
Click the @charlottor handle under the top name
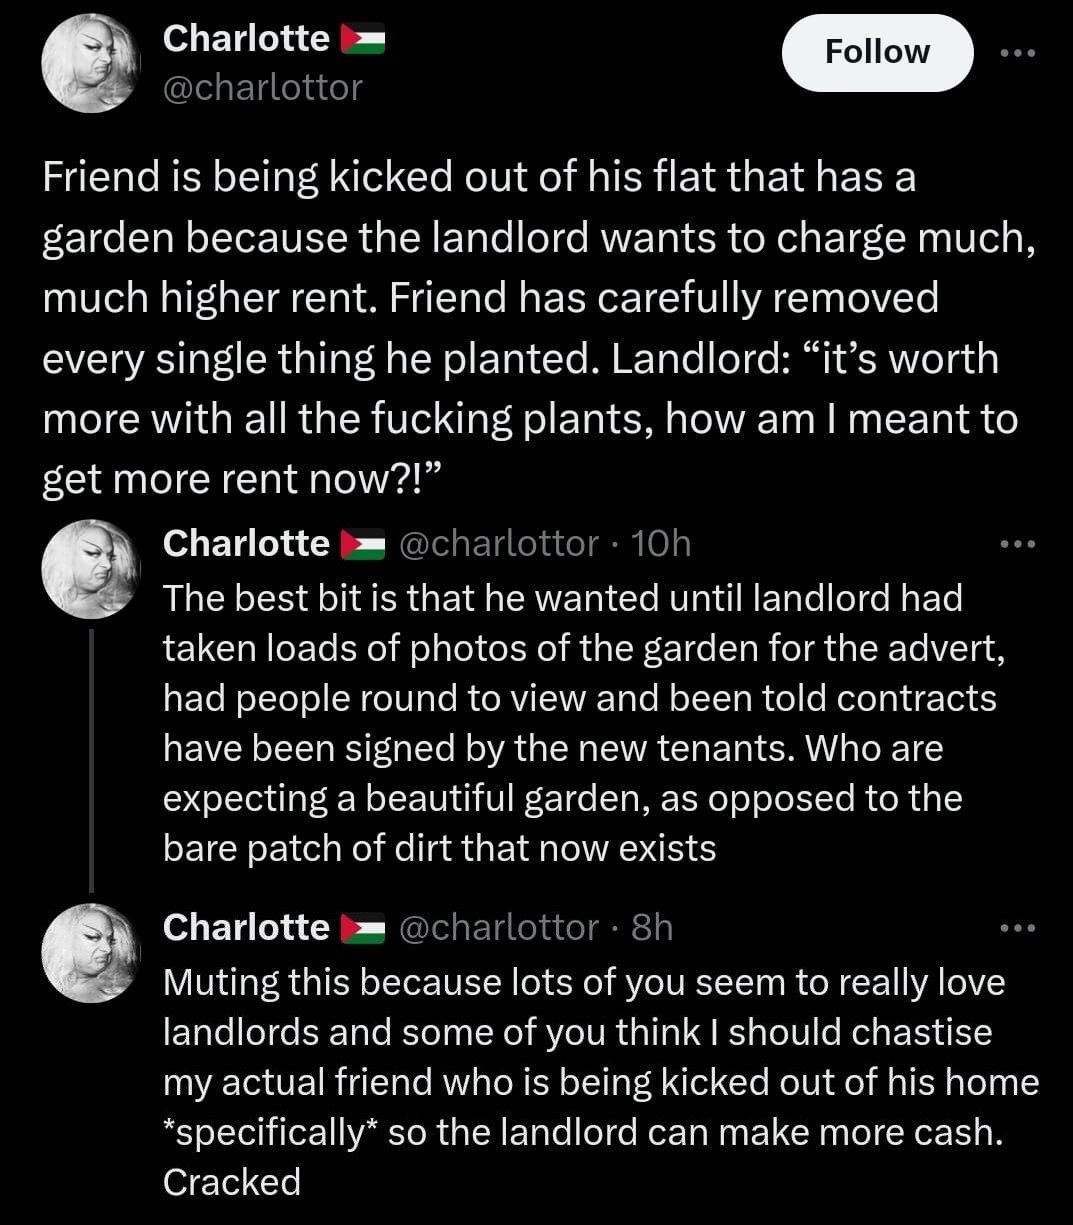pyautogui.click(x=262, y=88)
